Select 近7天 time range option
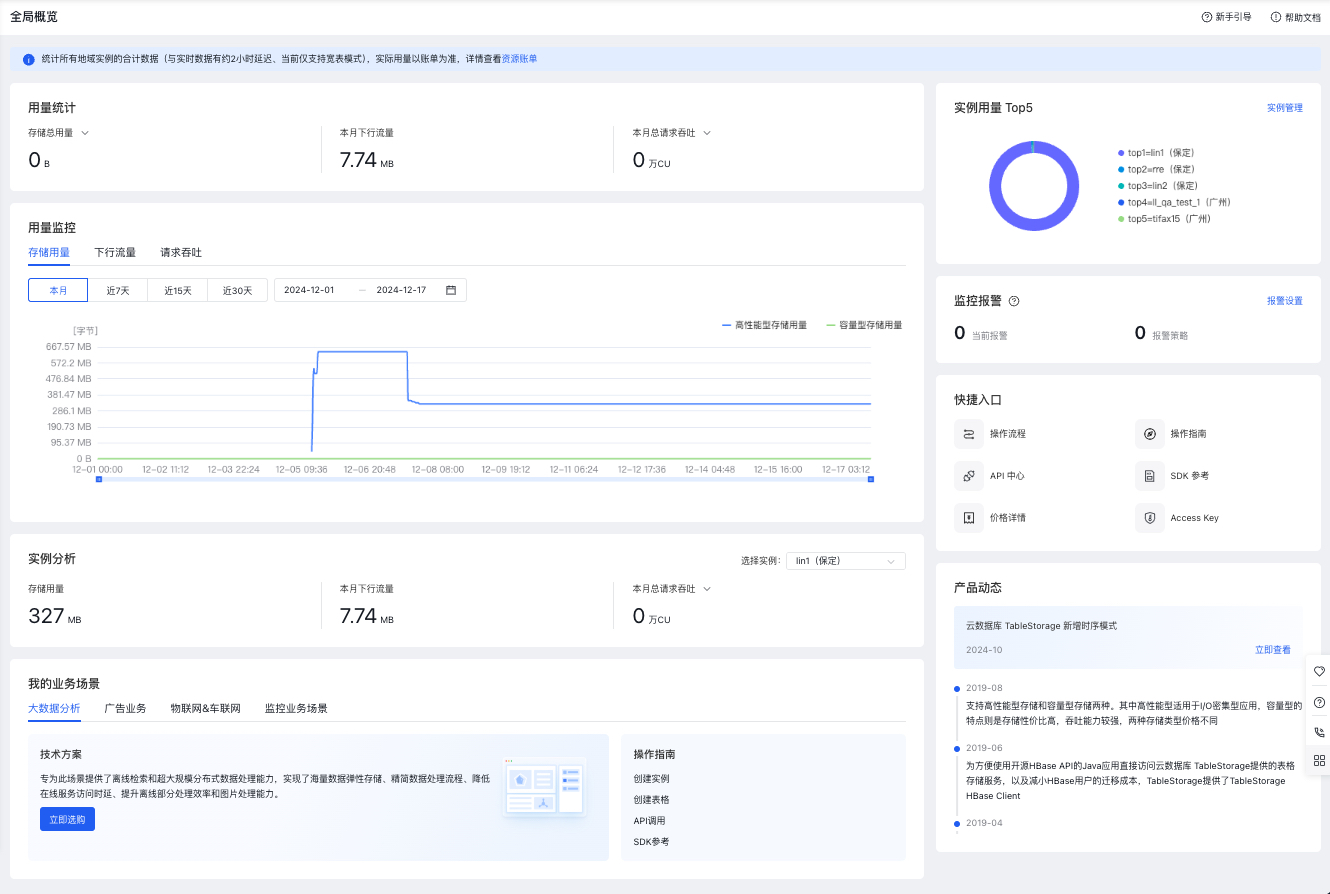The image size is (1330, 894). click(x=118, y=290)
